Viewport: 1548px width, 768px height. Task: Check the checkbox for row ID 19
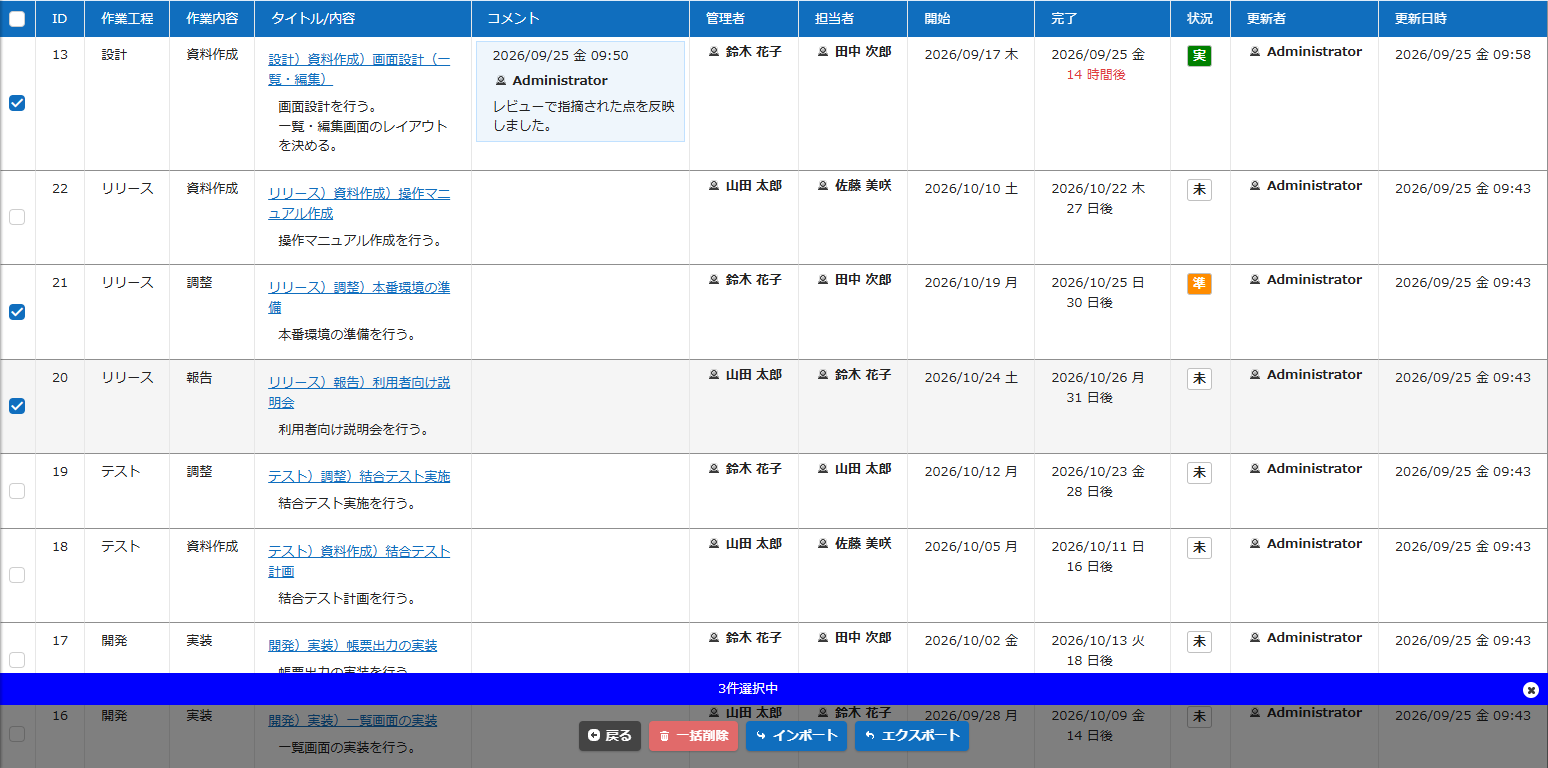(x=17, y=491)
